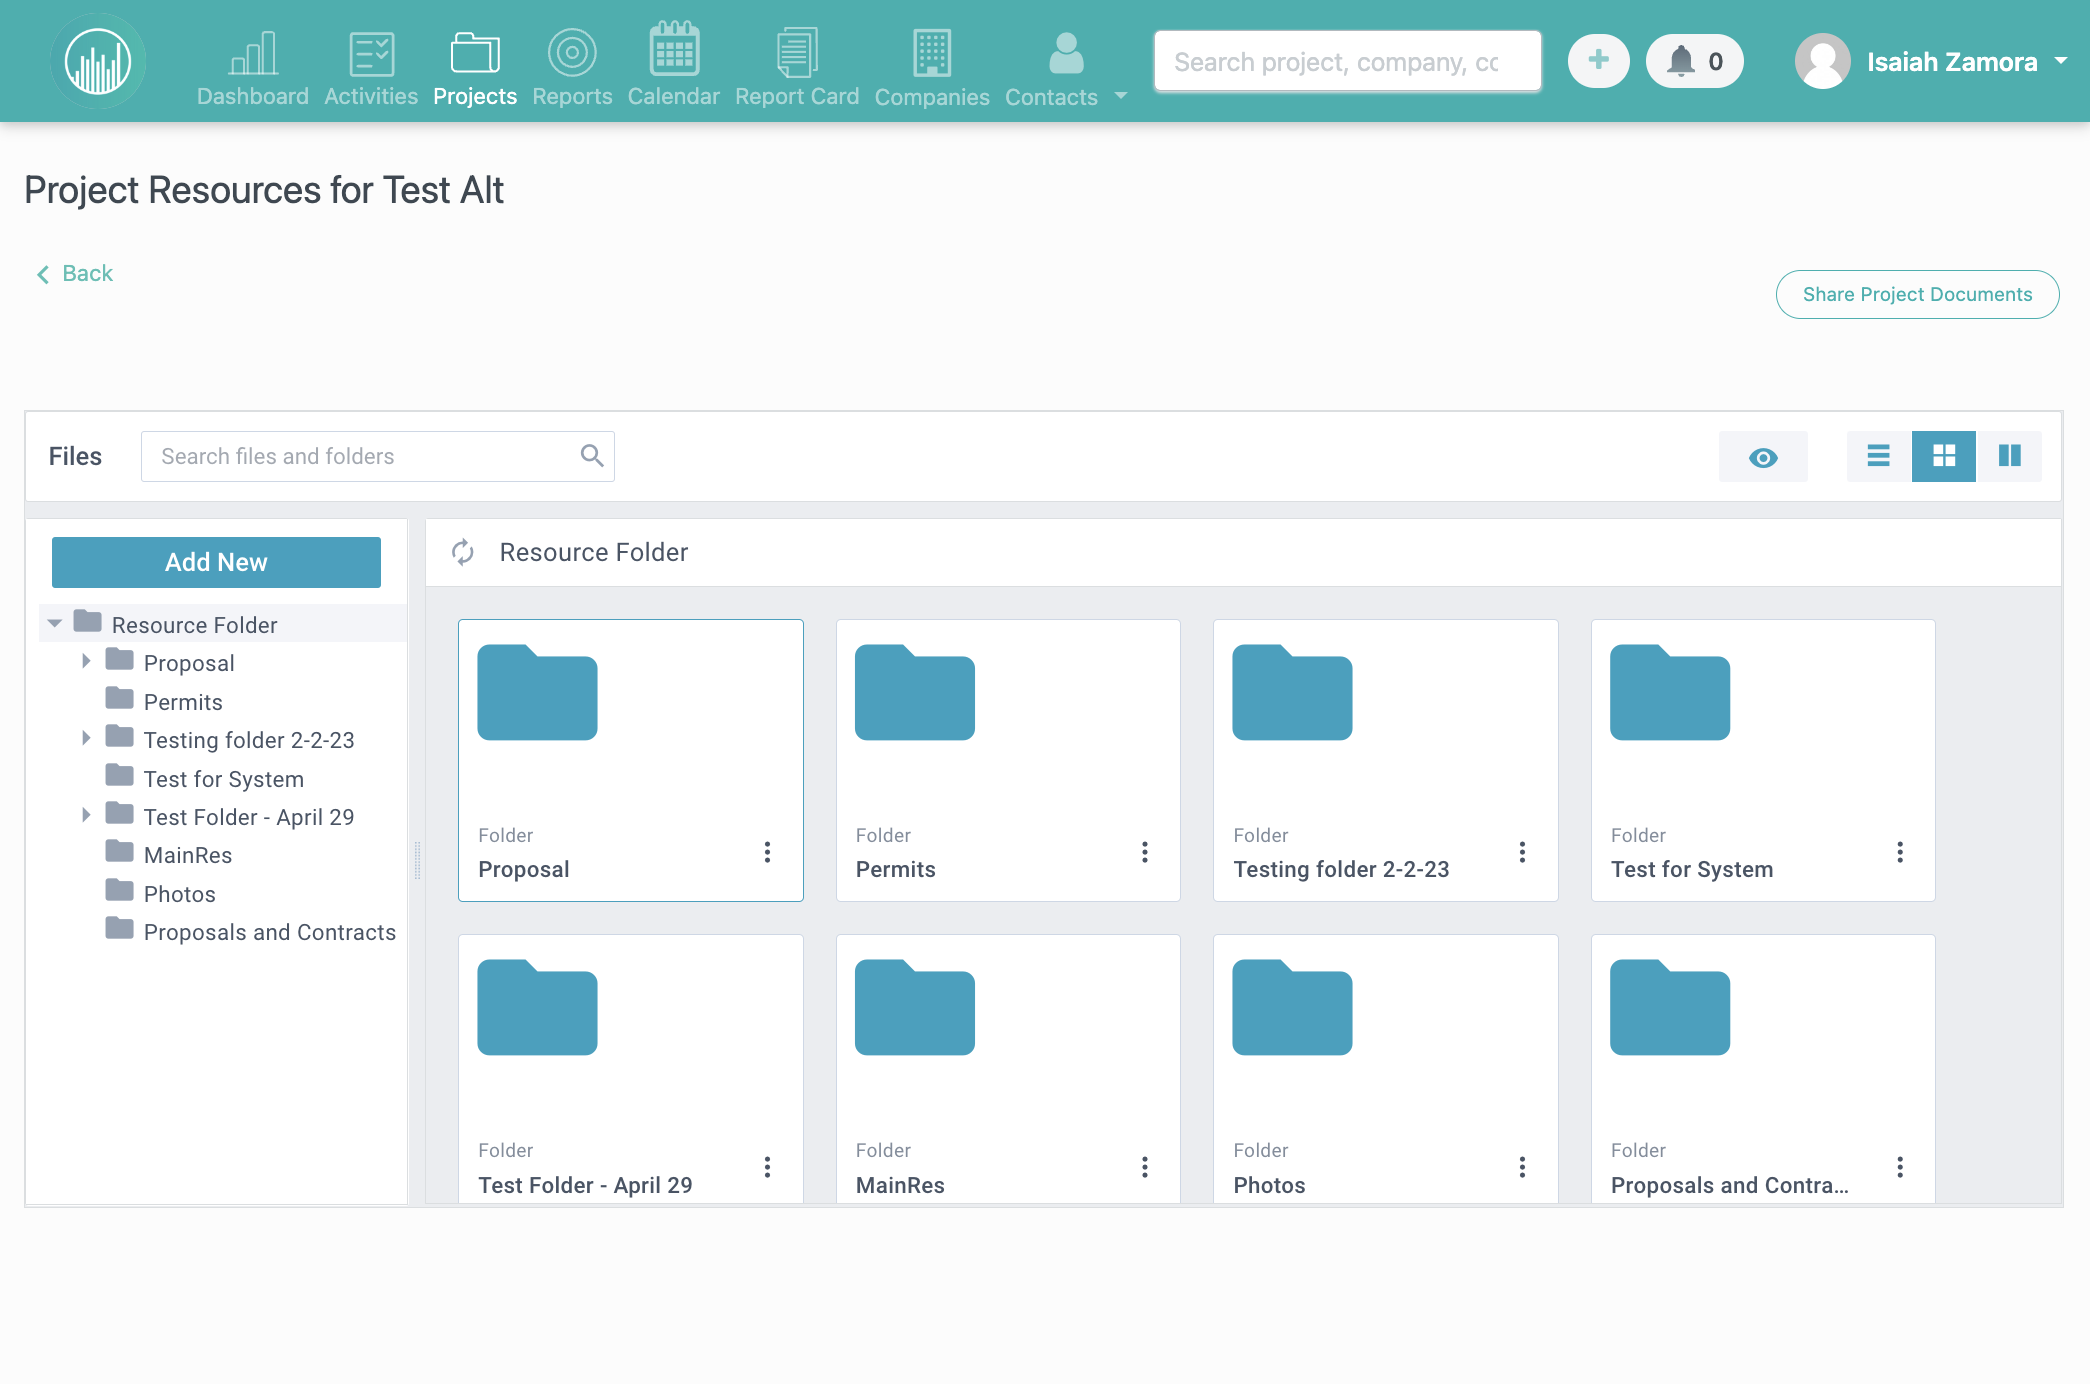Open the Companies building icon
The image size is (2090, 1384).
[x=932, y=53]
